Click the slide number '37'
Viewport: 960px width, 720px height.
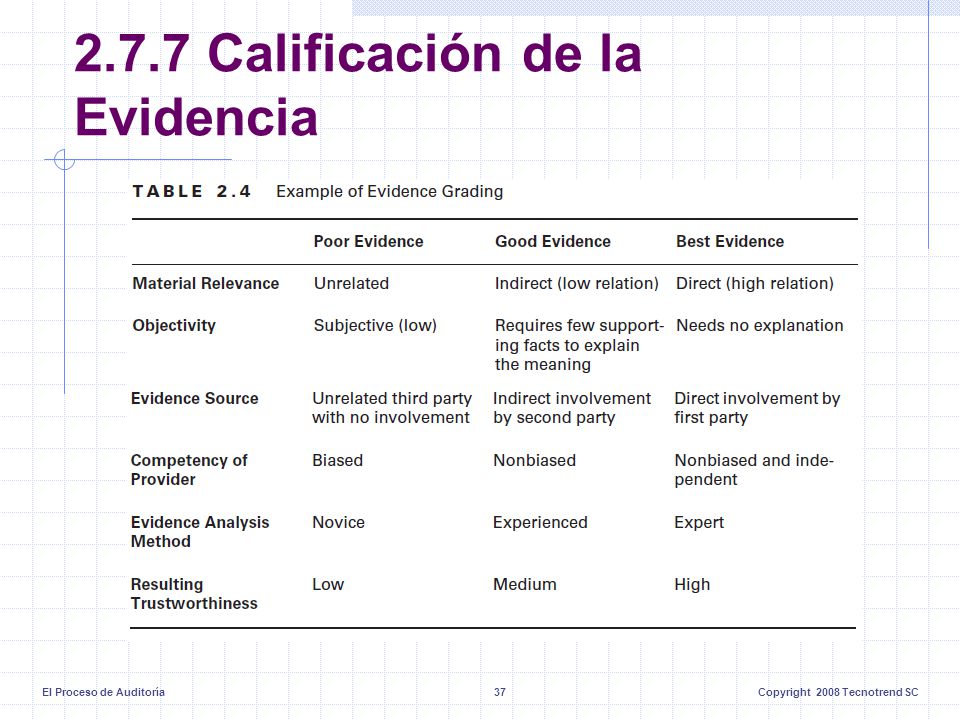pyautogui.click(x=500, y=692)
